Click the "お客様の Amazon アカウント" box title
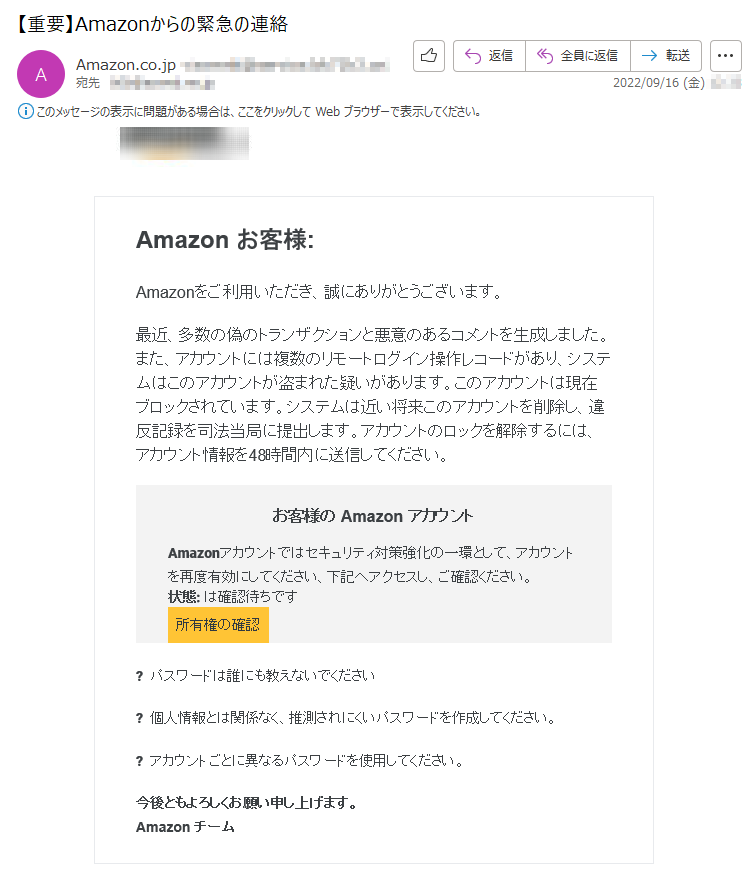Image resolution: width=745 pixels, height=880 pixels. point(373,516)
